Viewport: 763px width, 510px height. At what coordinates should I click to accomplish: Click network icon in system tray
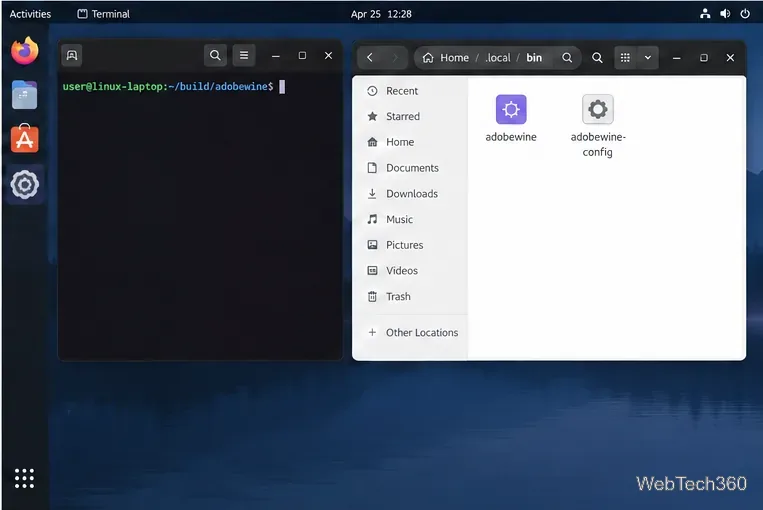705,14
